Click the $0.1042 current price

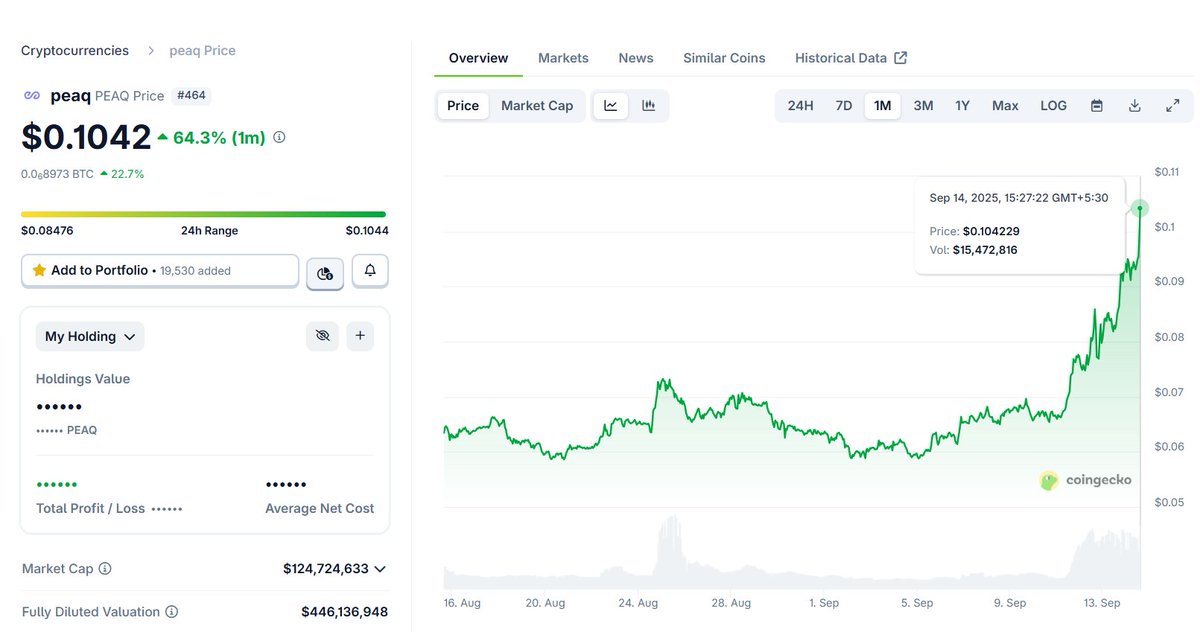click(86, 137)
